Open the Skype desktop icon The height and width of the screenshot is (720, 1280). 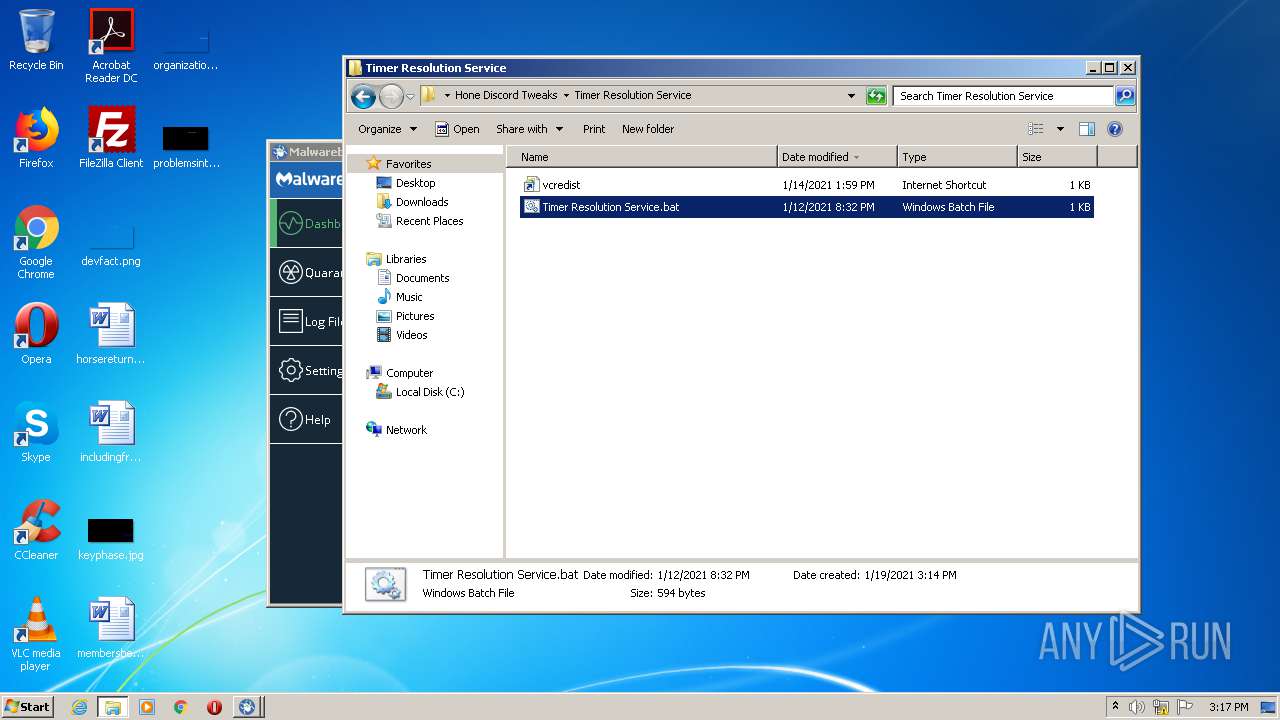[36, 432]
